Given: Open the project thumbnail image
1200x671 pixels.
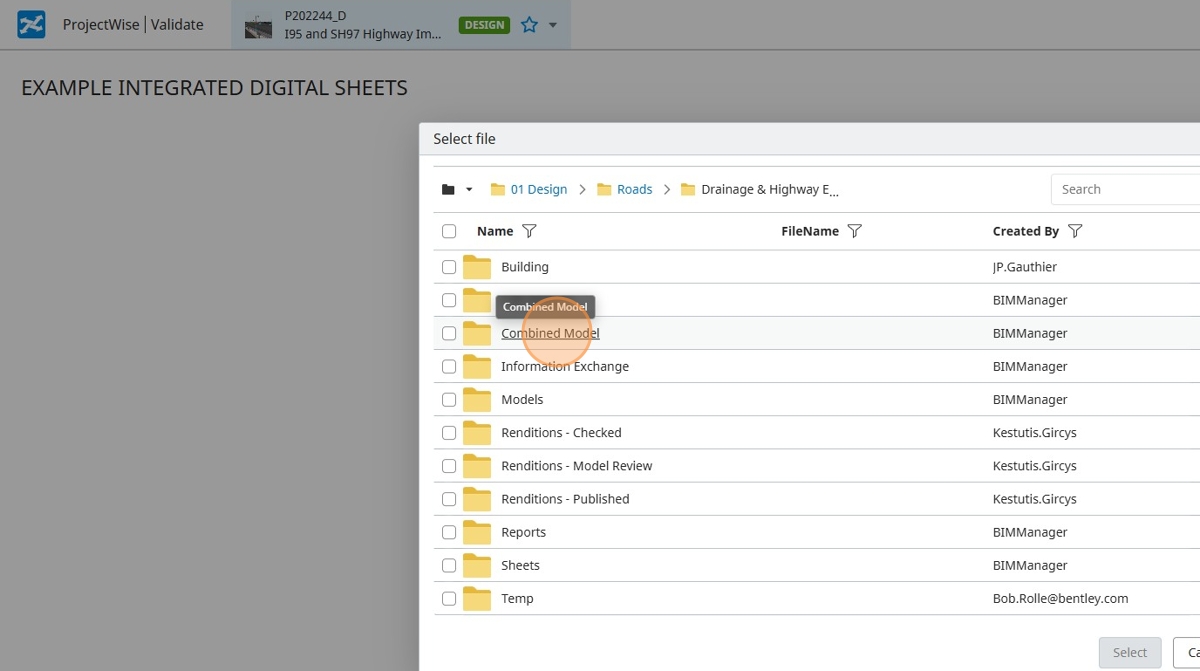Looking at the screenshot, I should [x=259, y=26].
